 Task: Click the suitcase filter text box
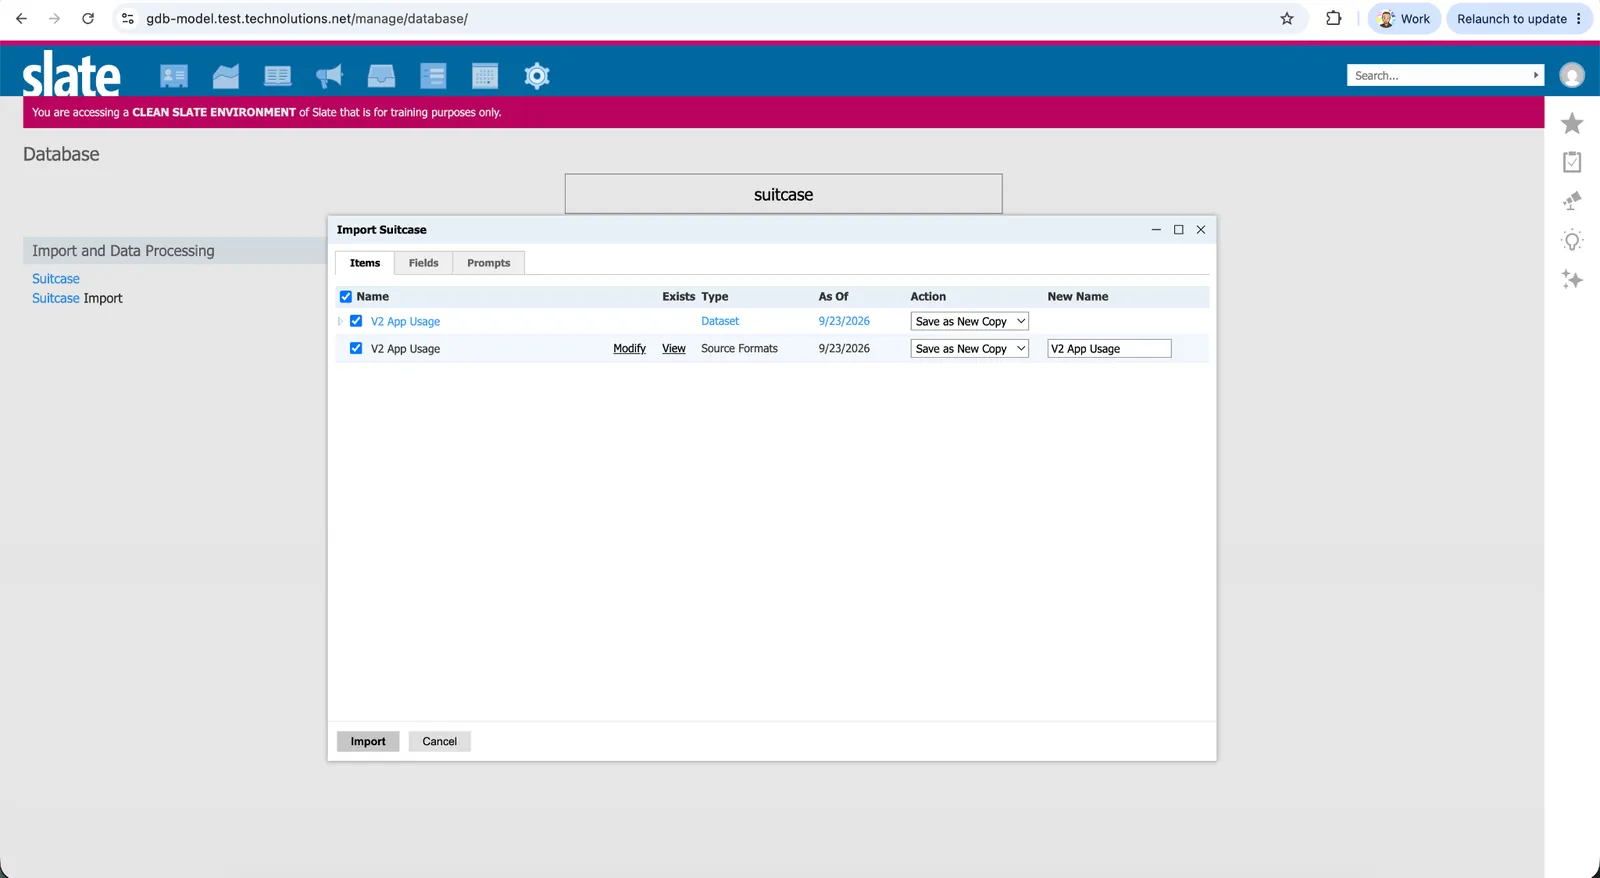coord(783,194)
